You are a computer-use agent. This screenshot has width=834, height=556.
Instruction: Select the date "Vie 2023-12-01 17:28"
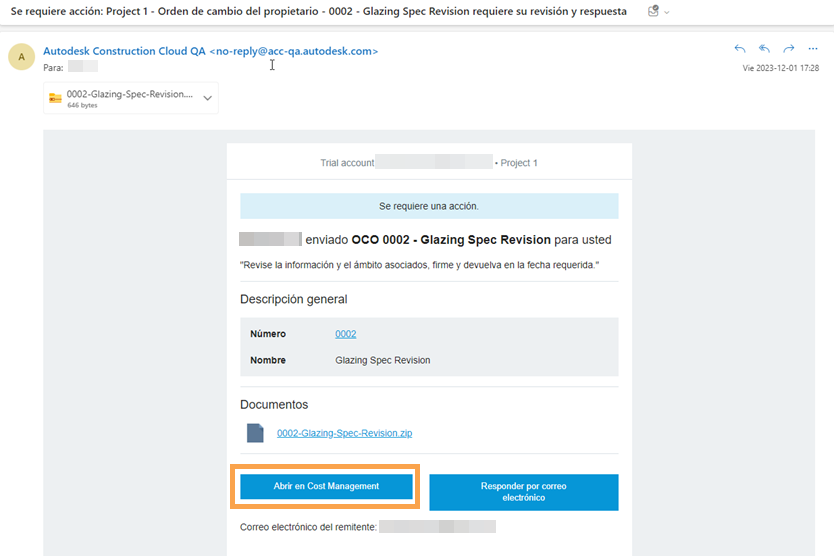click(x=781, y=68)
